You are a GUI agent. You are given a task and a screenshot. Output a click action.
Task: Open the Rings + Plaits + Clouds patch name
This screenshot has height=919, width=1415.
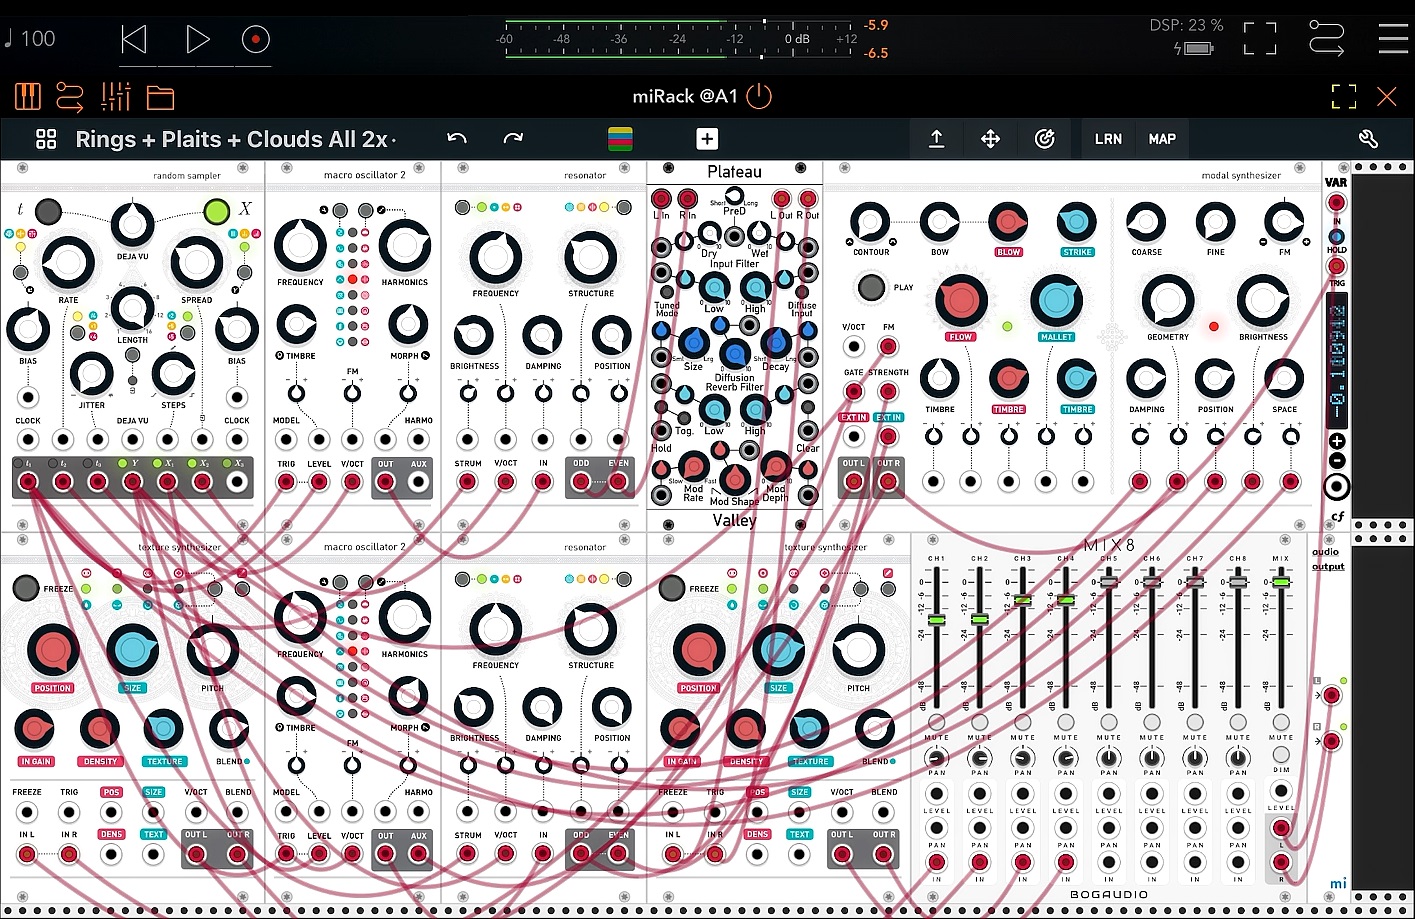click(x=236, y=140)
